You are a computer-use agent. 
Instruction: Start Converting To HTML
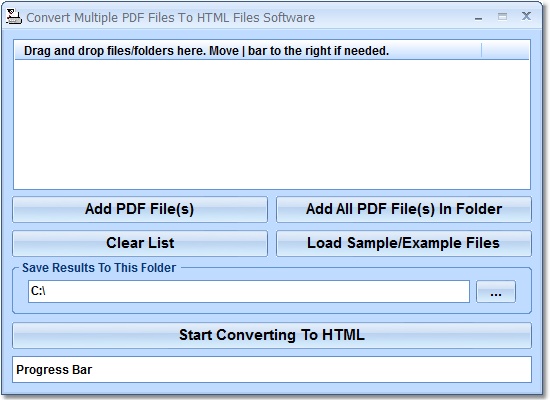tap(272, 335)
